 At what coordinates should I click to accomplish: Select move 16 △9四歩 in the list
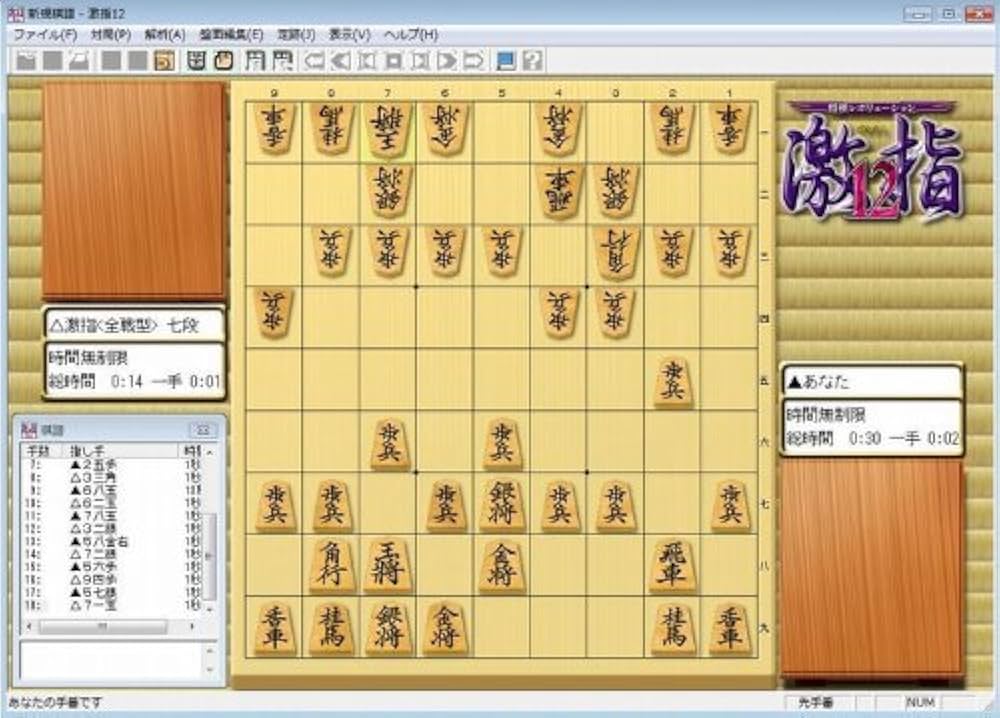click(x=112, y=580)
